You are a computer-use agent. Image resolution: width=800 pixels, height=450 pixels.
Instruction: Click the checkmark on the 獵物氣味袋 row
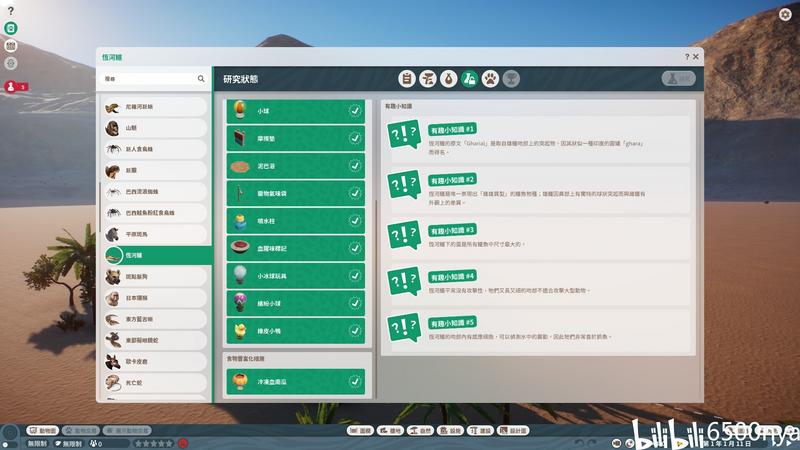coord(355,193)
